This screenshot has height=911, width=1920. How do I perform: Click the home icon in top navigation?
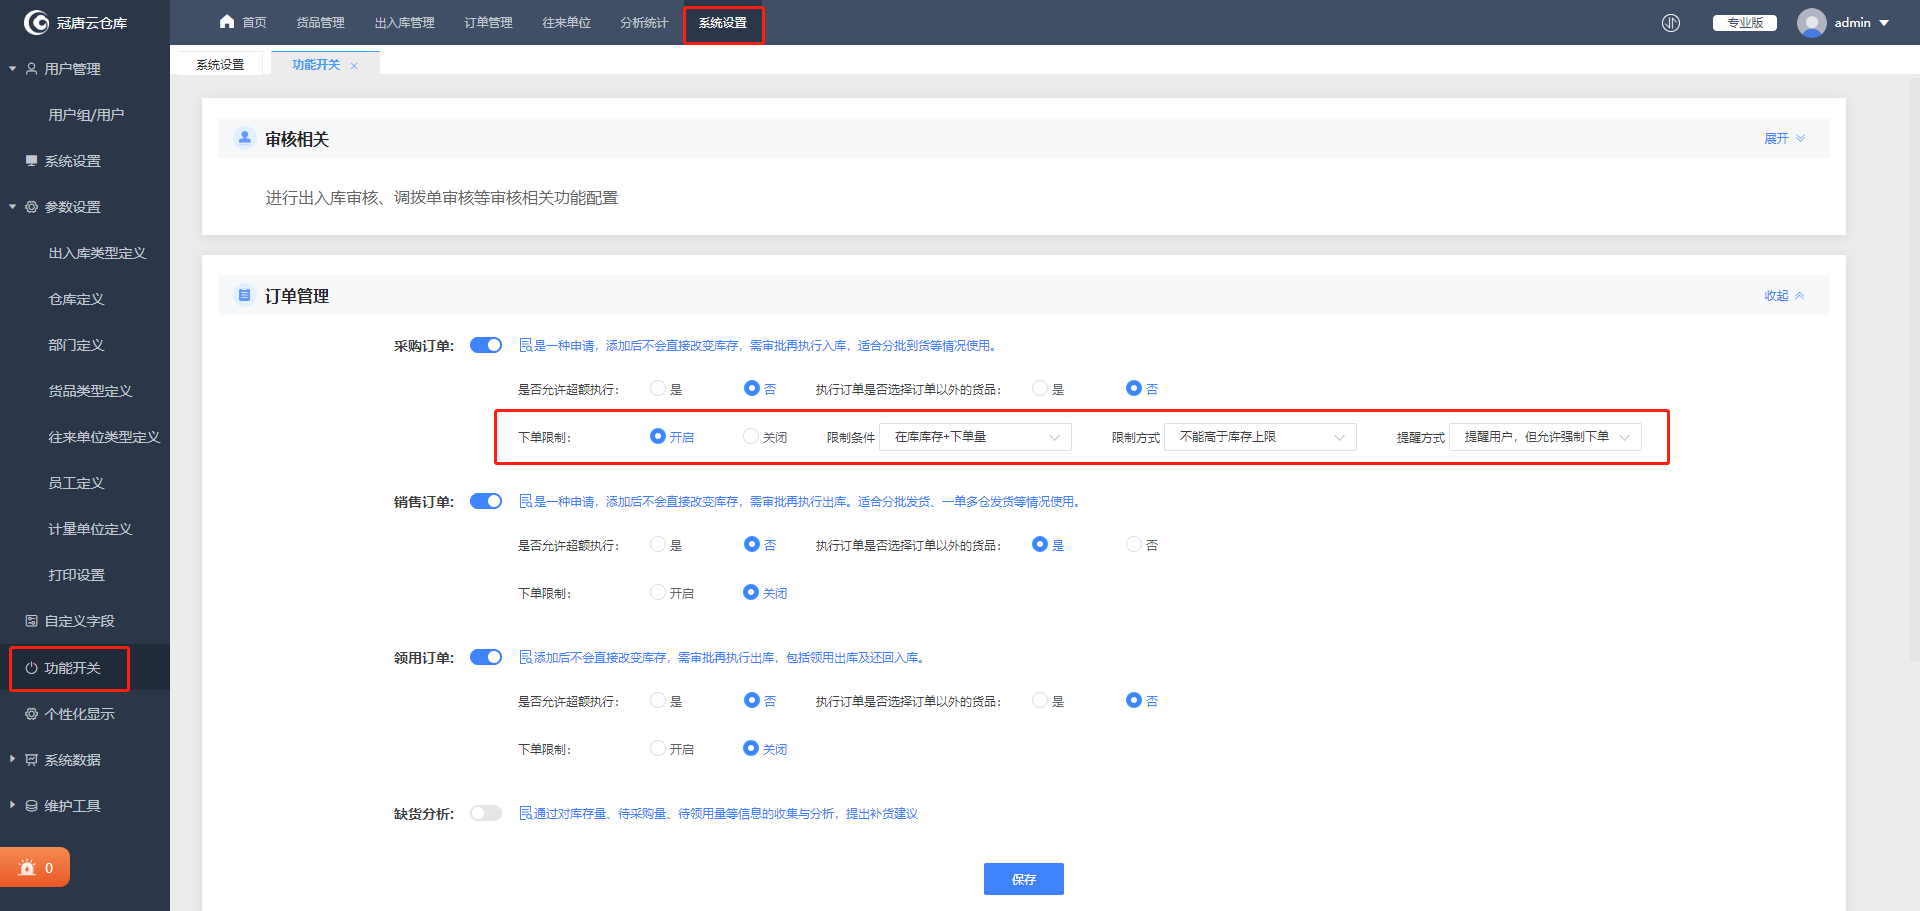(x=227, y=22)
